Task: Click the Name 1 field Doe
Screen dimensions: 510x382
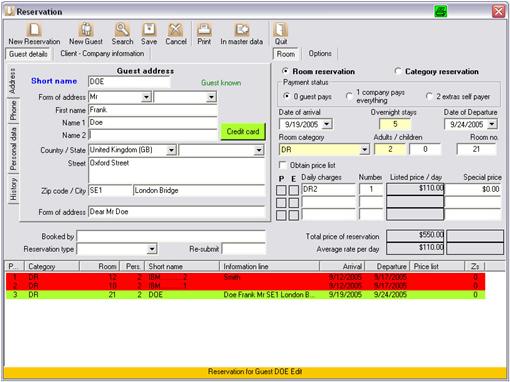Action: click(x=153, y=123)
